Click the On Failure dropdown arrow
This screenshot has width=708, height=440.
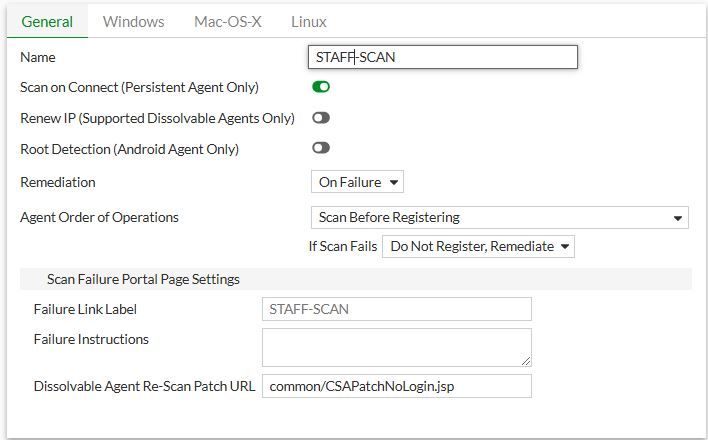[x=393, y=183]
